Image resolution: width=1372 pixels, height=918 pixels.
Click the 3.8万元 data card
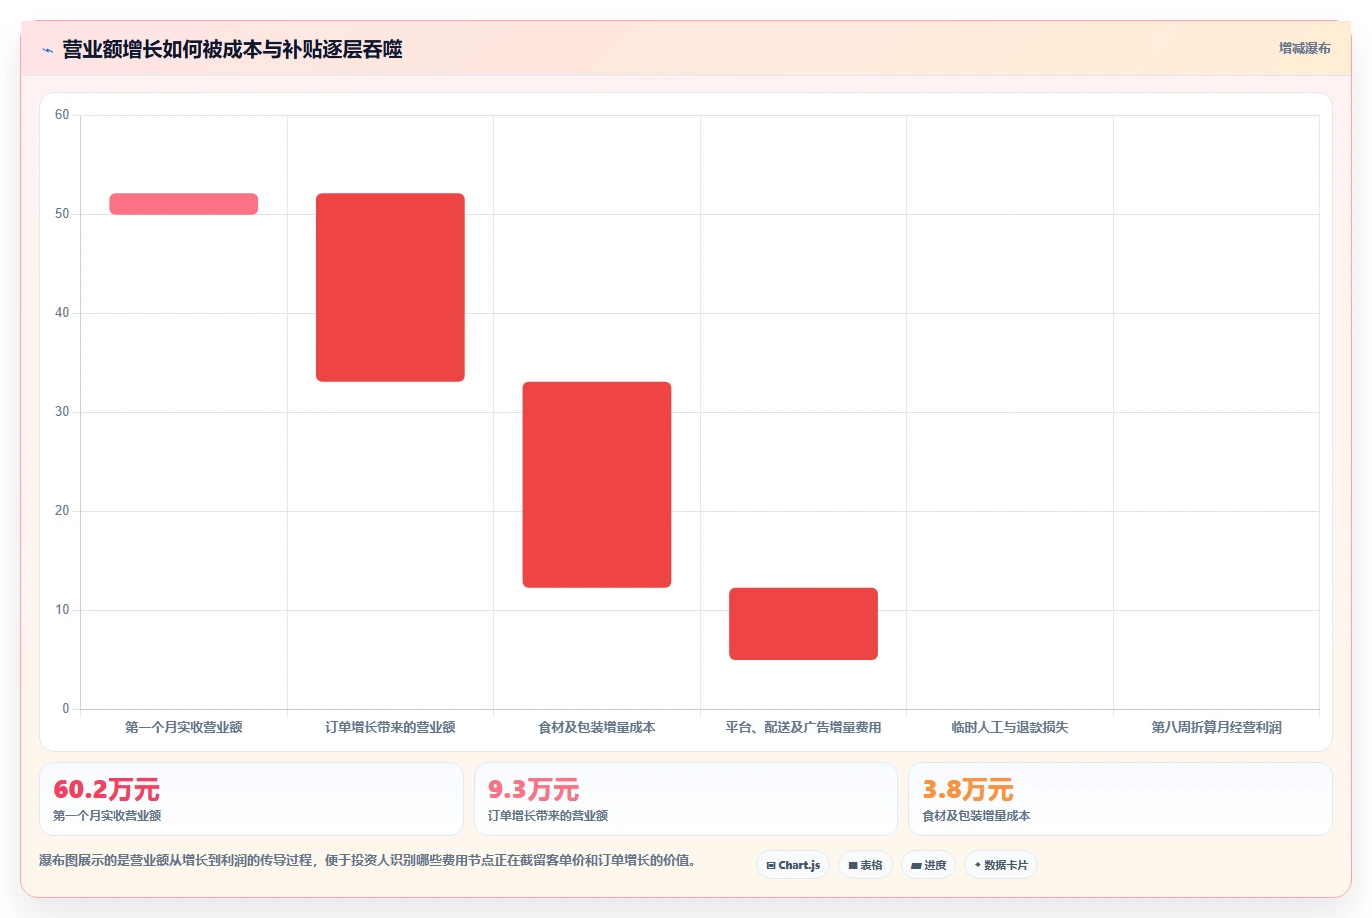(1120, 799)
